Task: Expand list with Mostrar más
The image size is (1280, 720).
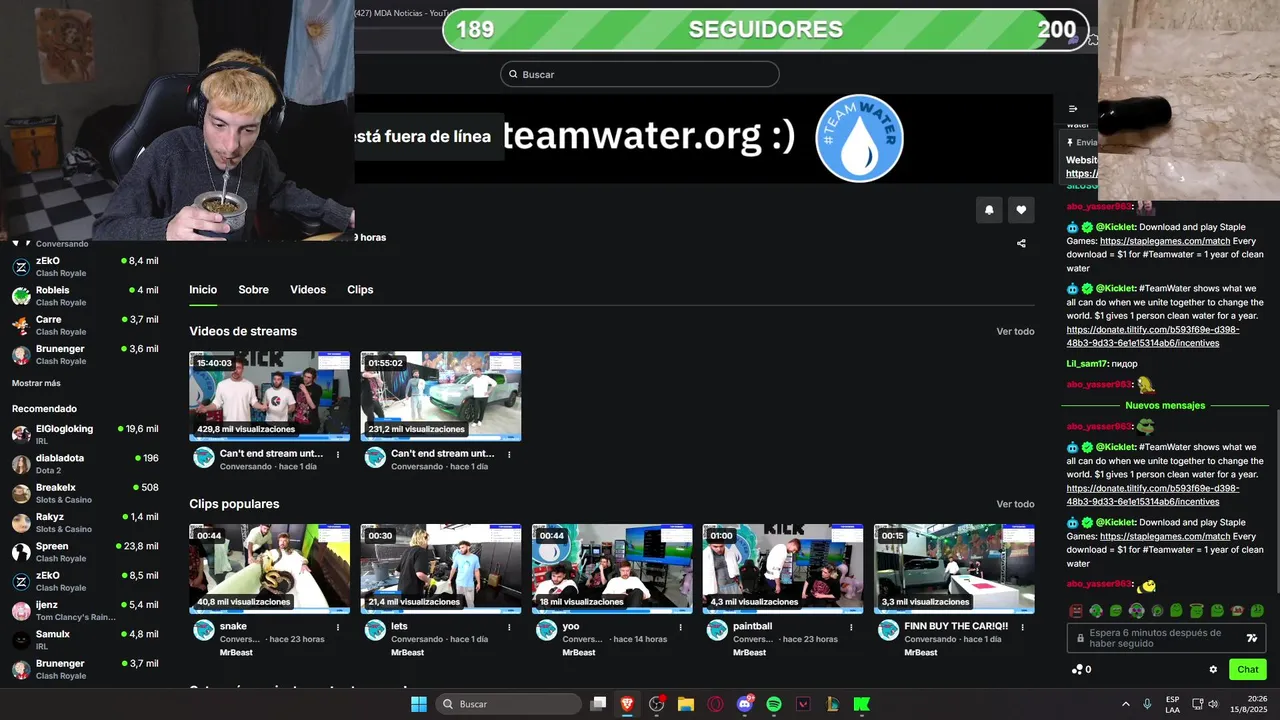Action: (36, 383)
